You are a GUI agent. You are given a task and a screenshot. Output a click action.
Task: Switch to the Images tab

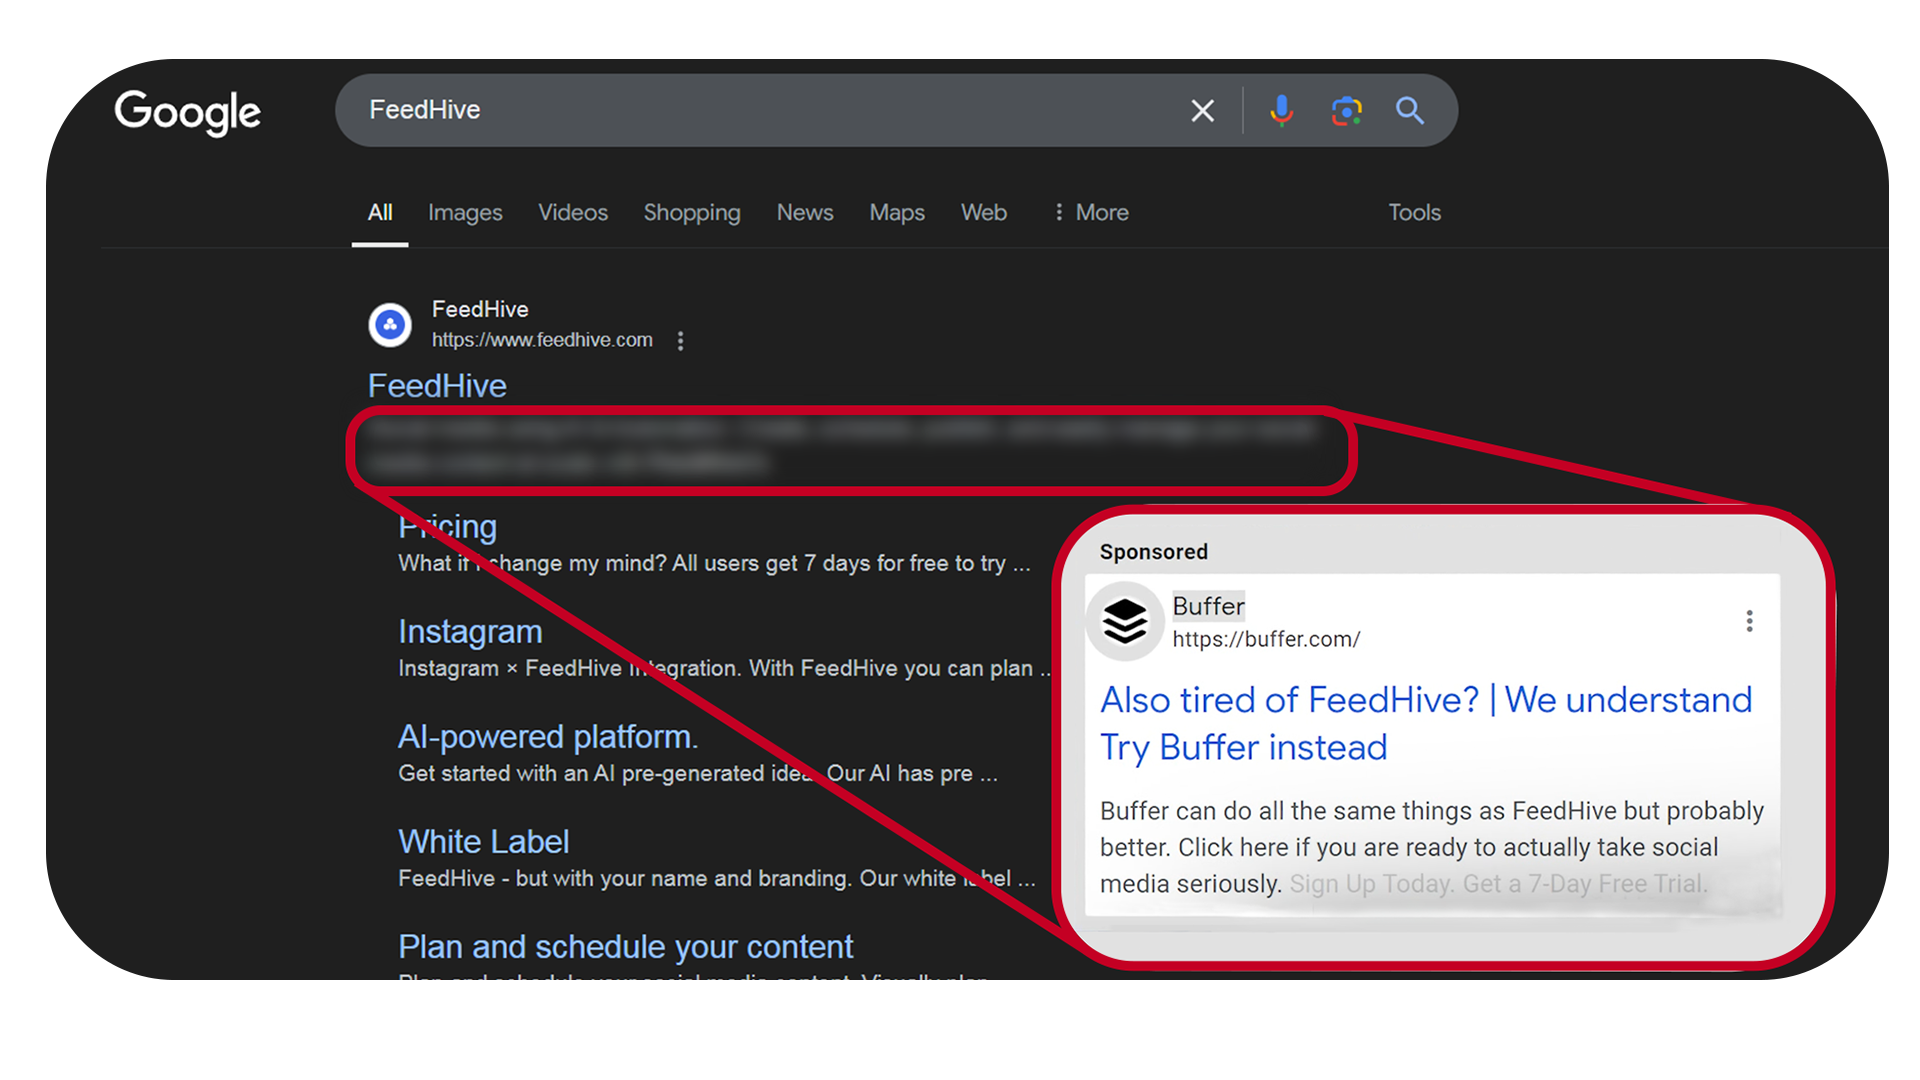click(465, 213)
